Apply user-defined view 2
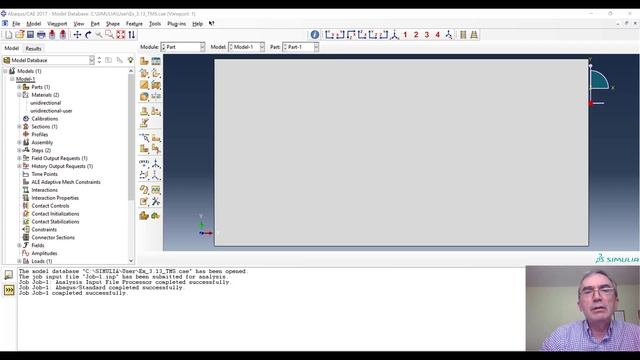 (x=416, y=35)
